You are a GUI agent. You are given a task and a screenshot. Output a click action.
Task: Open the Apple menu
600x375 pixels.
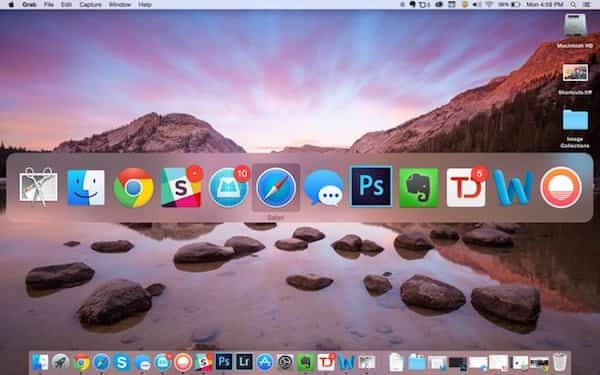11,5
